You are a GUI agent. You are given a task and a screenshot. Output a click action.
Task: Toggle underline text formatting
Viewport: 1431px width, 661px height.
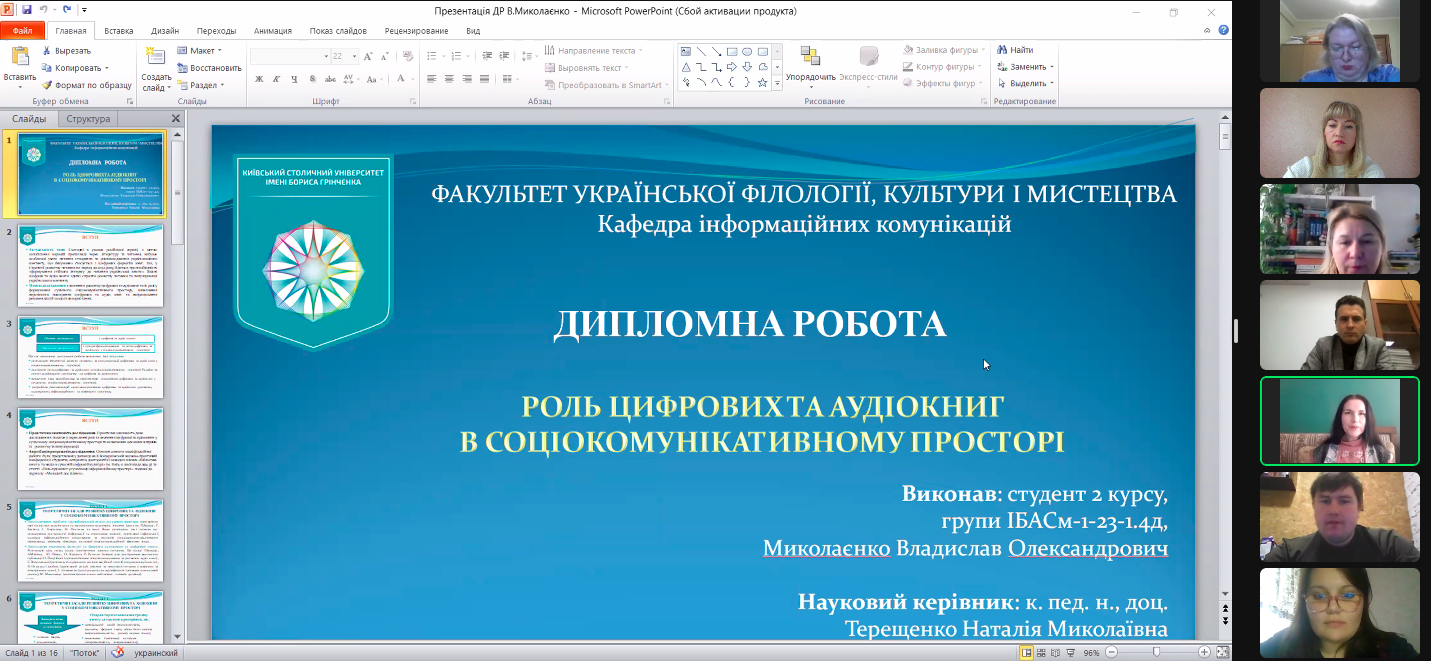click(x=293, y=79)
